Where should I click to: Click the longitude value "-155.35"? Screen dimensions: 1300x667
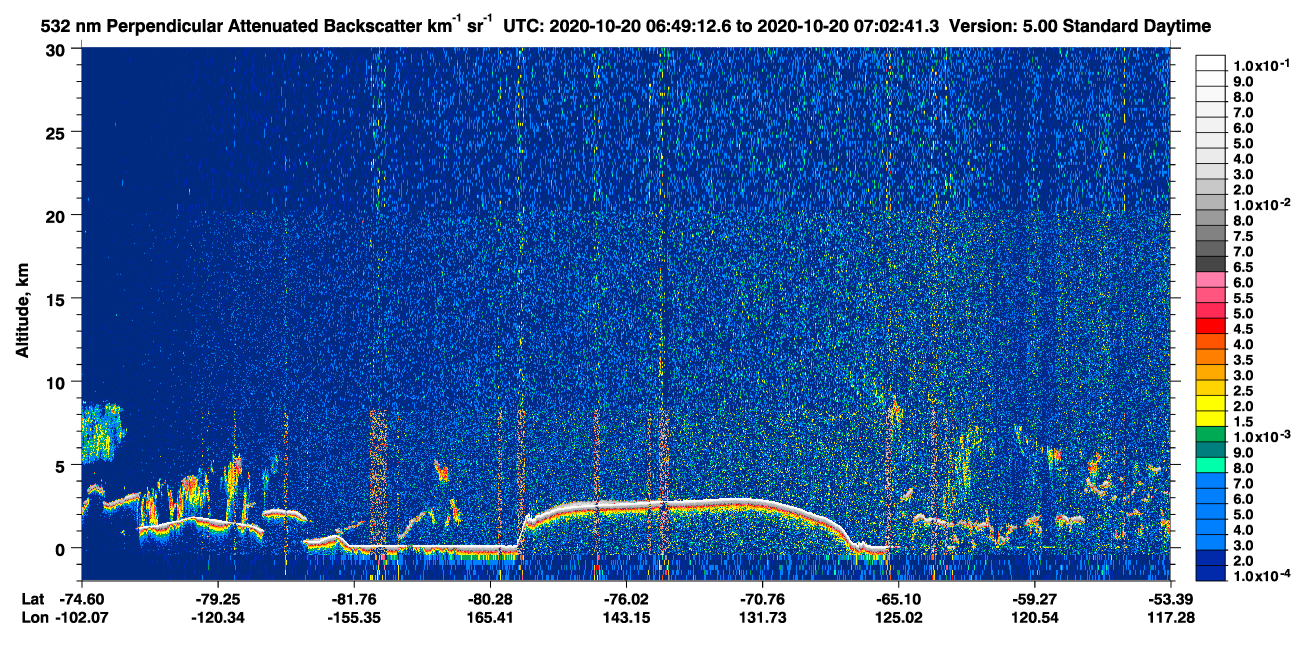pos(354,618)
